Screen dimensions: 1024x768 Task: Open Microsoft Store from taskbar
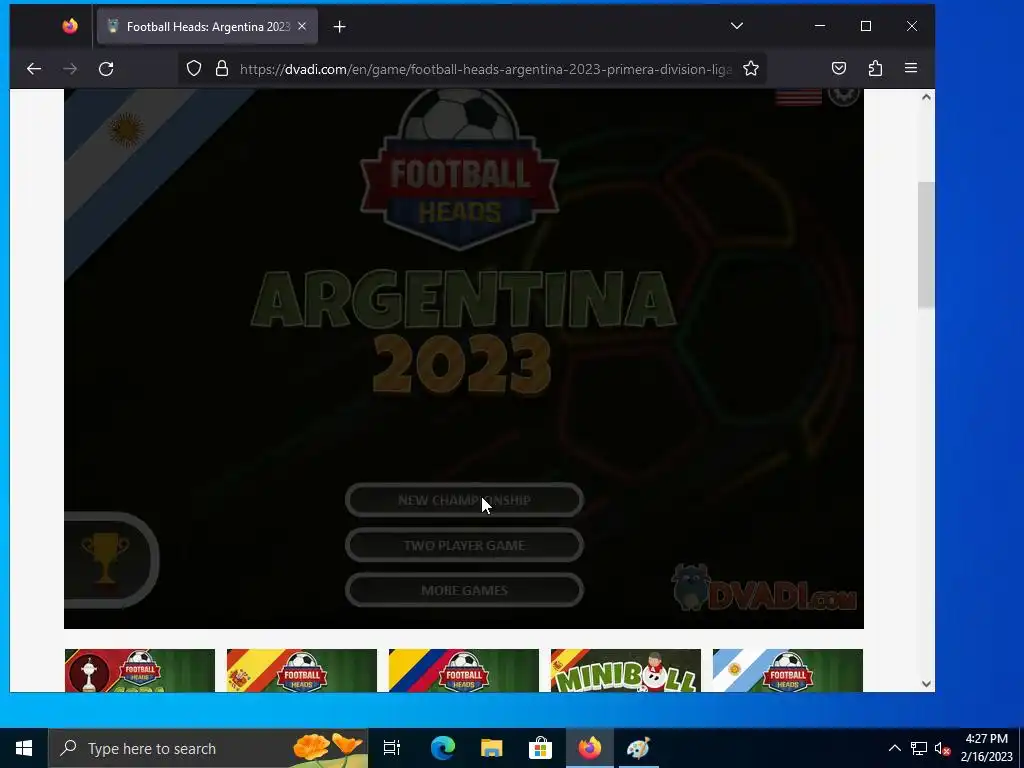pos(541,748)
